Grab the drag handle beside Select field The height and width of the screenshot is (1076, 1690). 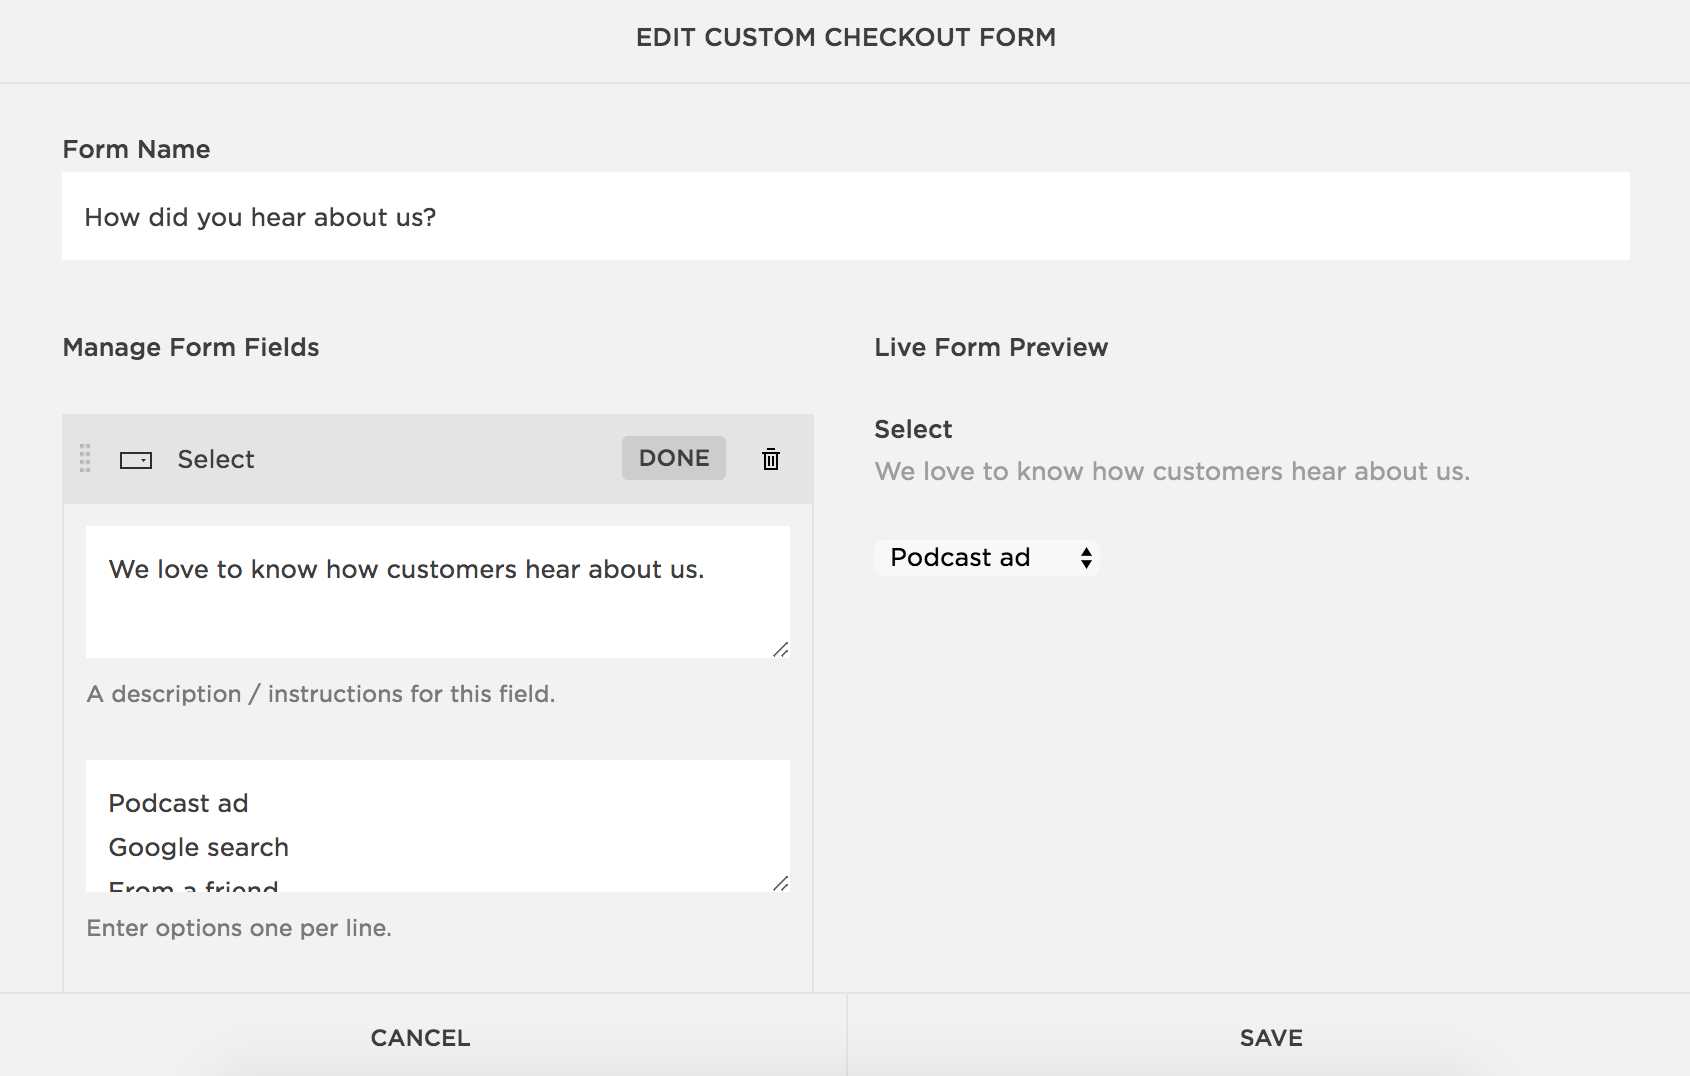(x=85, y=459)
